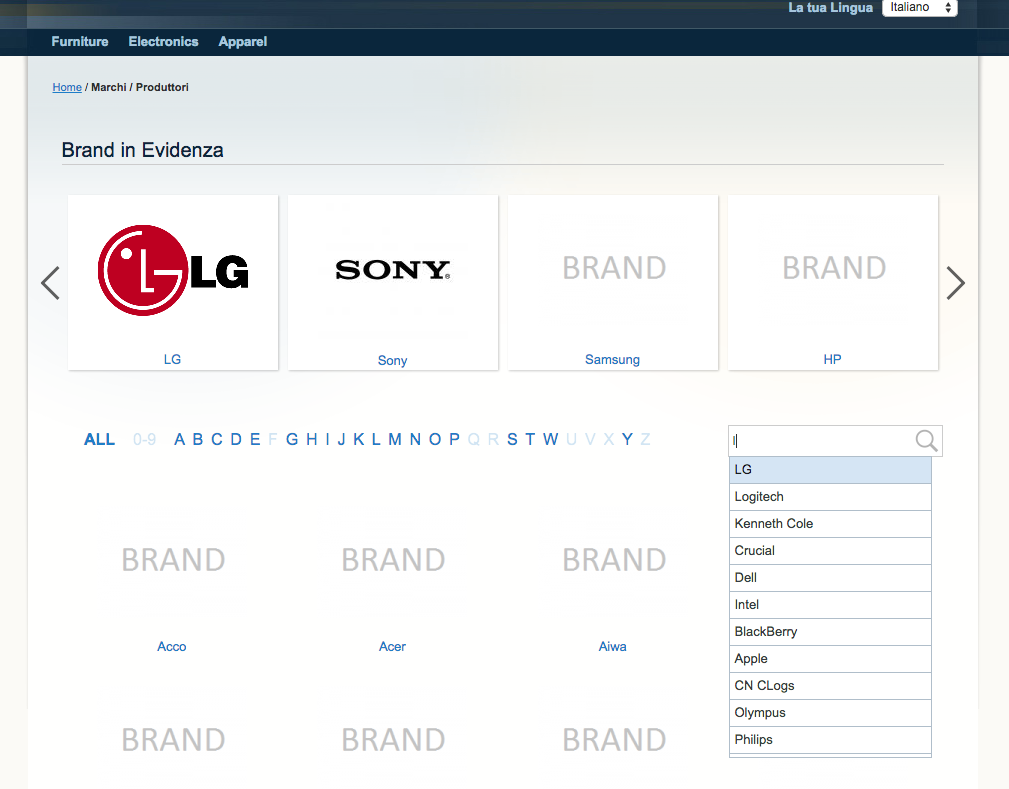Focus the brand search input field

click(x=835, y=441)
